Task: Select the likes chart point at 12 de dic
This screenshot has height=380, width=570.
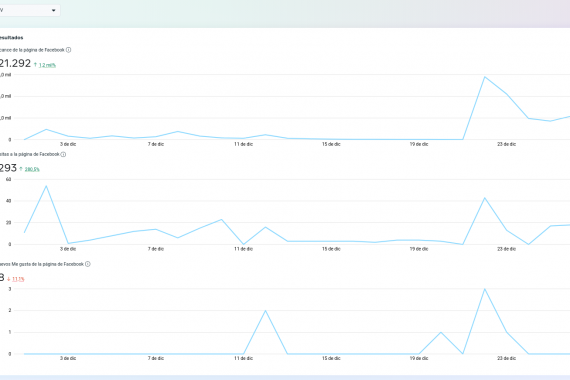Action: [x=265, y=311]
